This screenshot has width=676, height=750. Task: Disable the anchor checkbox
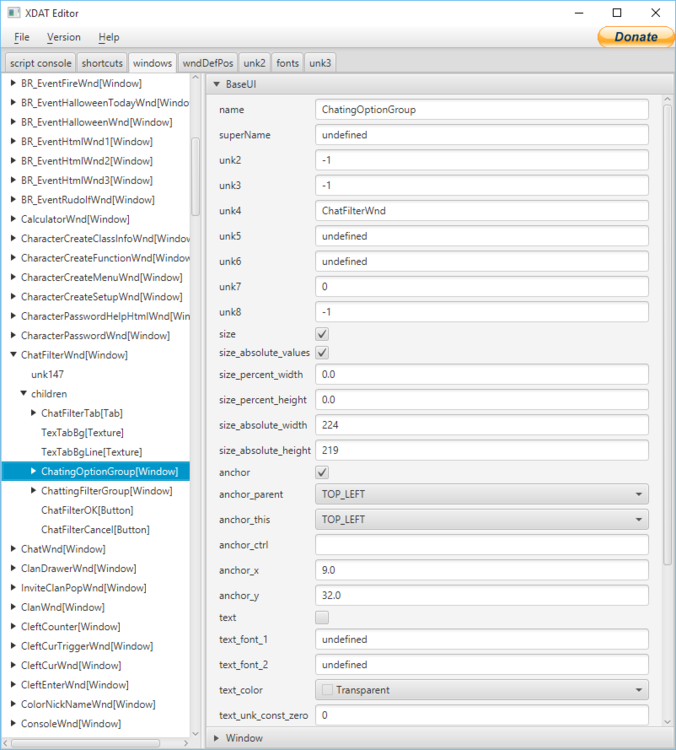coord(322,472)
